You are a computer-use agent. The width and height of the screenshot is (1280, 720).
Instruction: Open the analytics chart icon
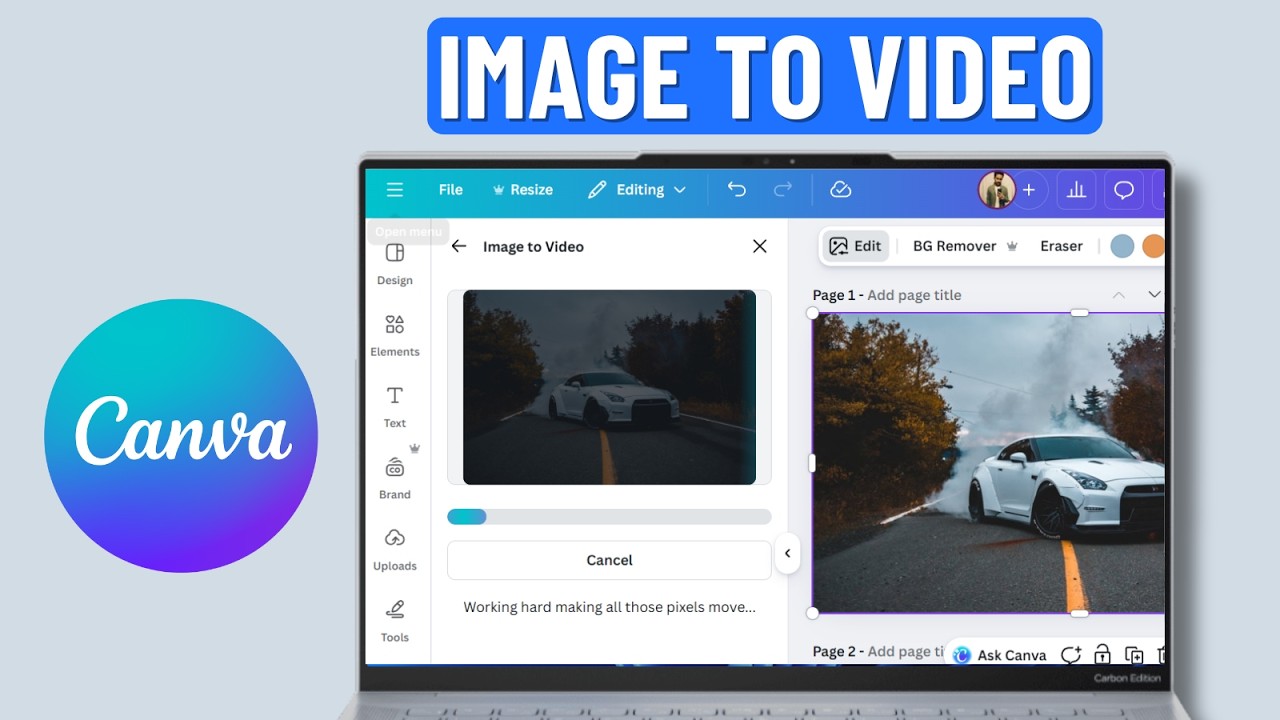pyautogui.click(x=1077, y=190)
